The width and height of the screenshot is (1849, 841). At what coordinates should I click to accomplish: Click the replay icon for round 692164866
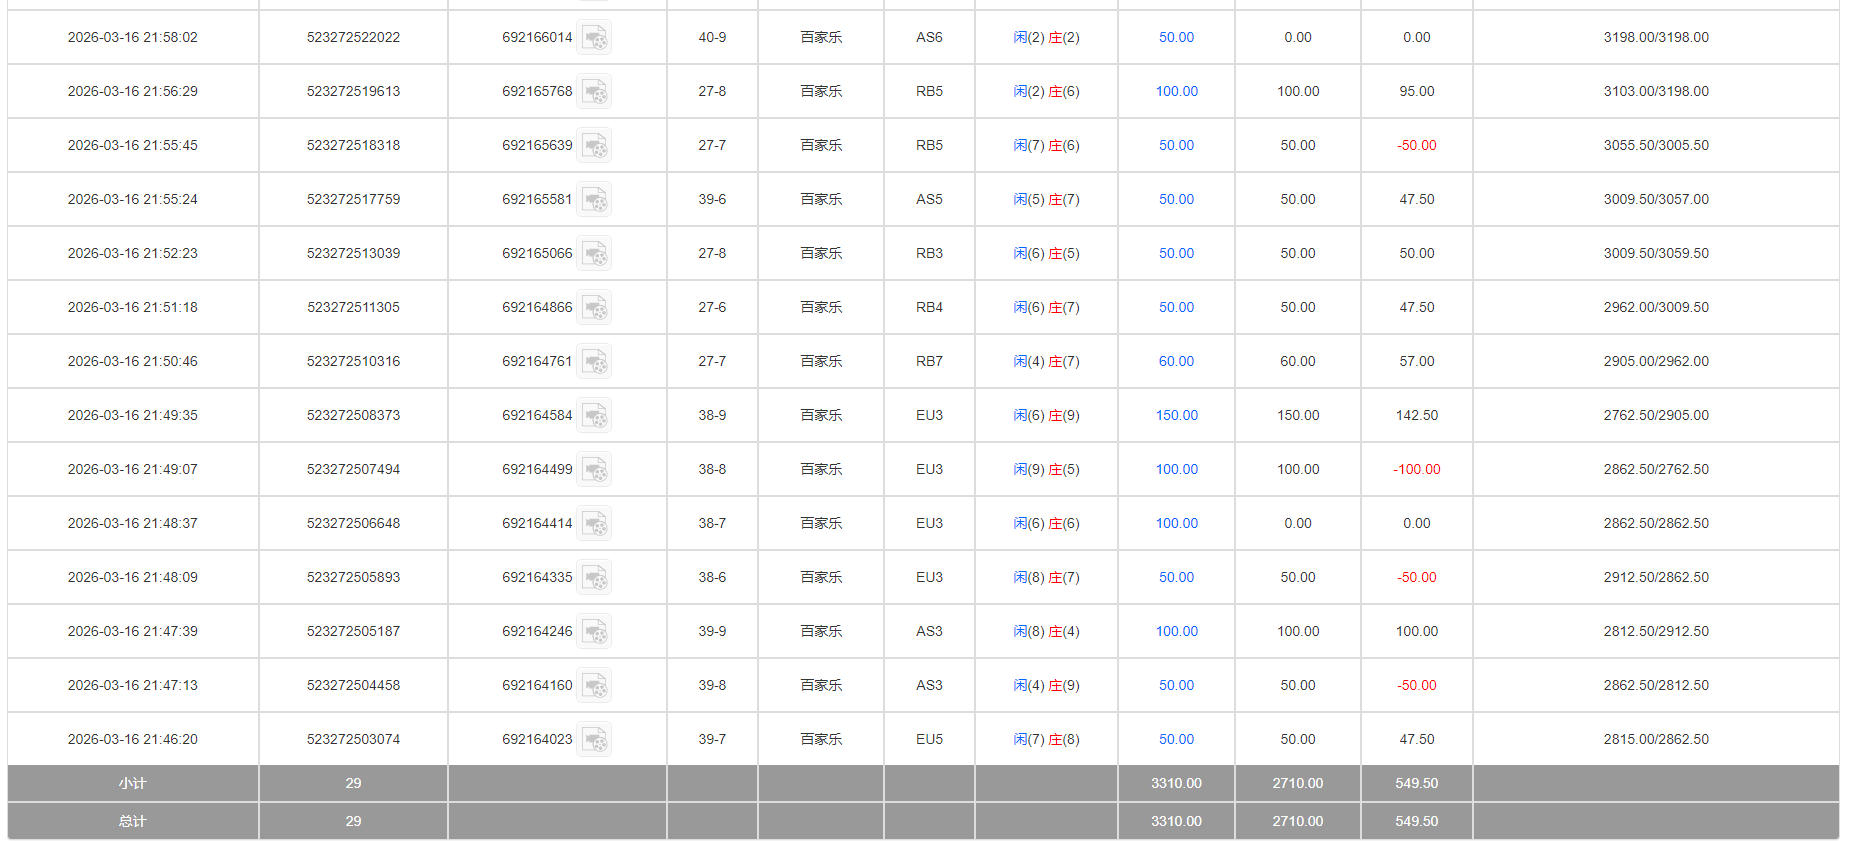[594, 308]
